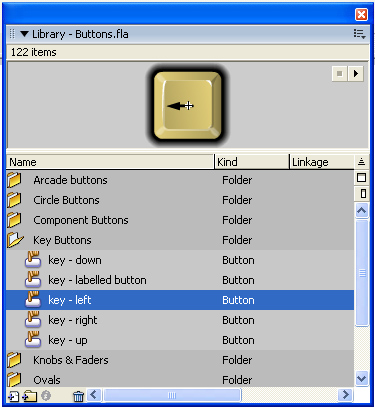Select the key - up item name
The image size is (375, 408).
pos(68,340)
